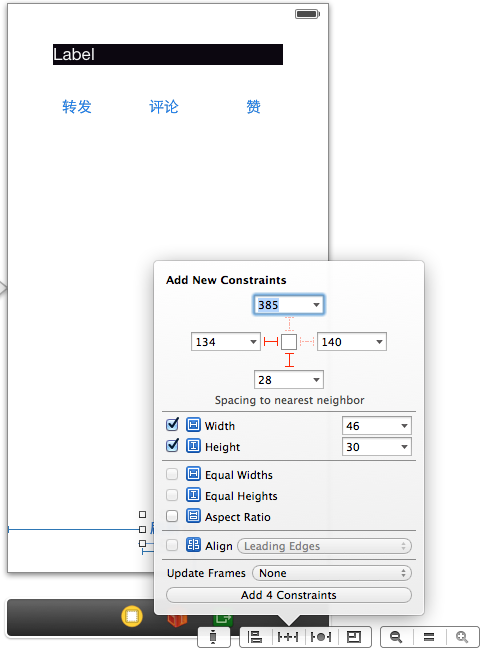483x652 pixels.
Task: Expand the right spacing 140 dropdown
Action: pyautogui.click(x=379, y=342)
